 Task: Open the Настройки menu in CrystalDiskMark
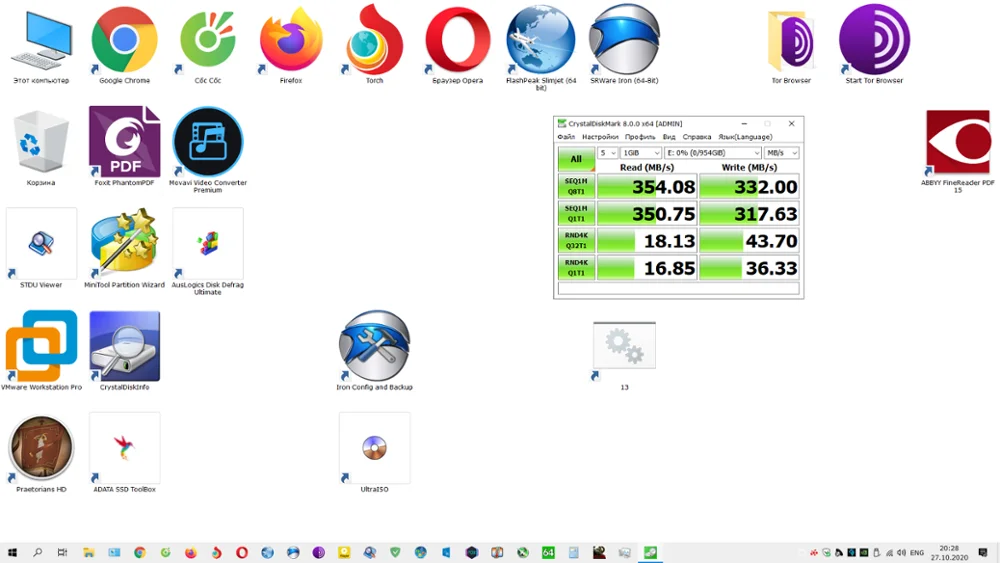(x=600, y=137)
